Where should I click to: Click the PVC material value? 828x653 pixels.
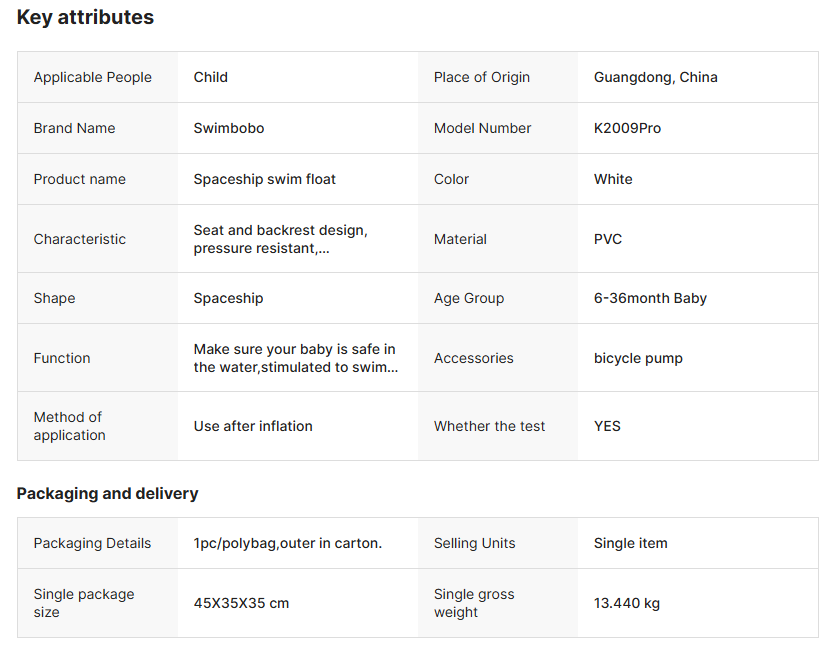click(x=607, y=239)
